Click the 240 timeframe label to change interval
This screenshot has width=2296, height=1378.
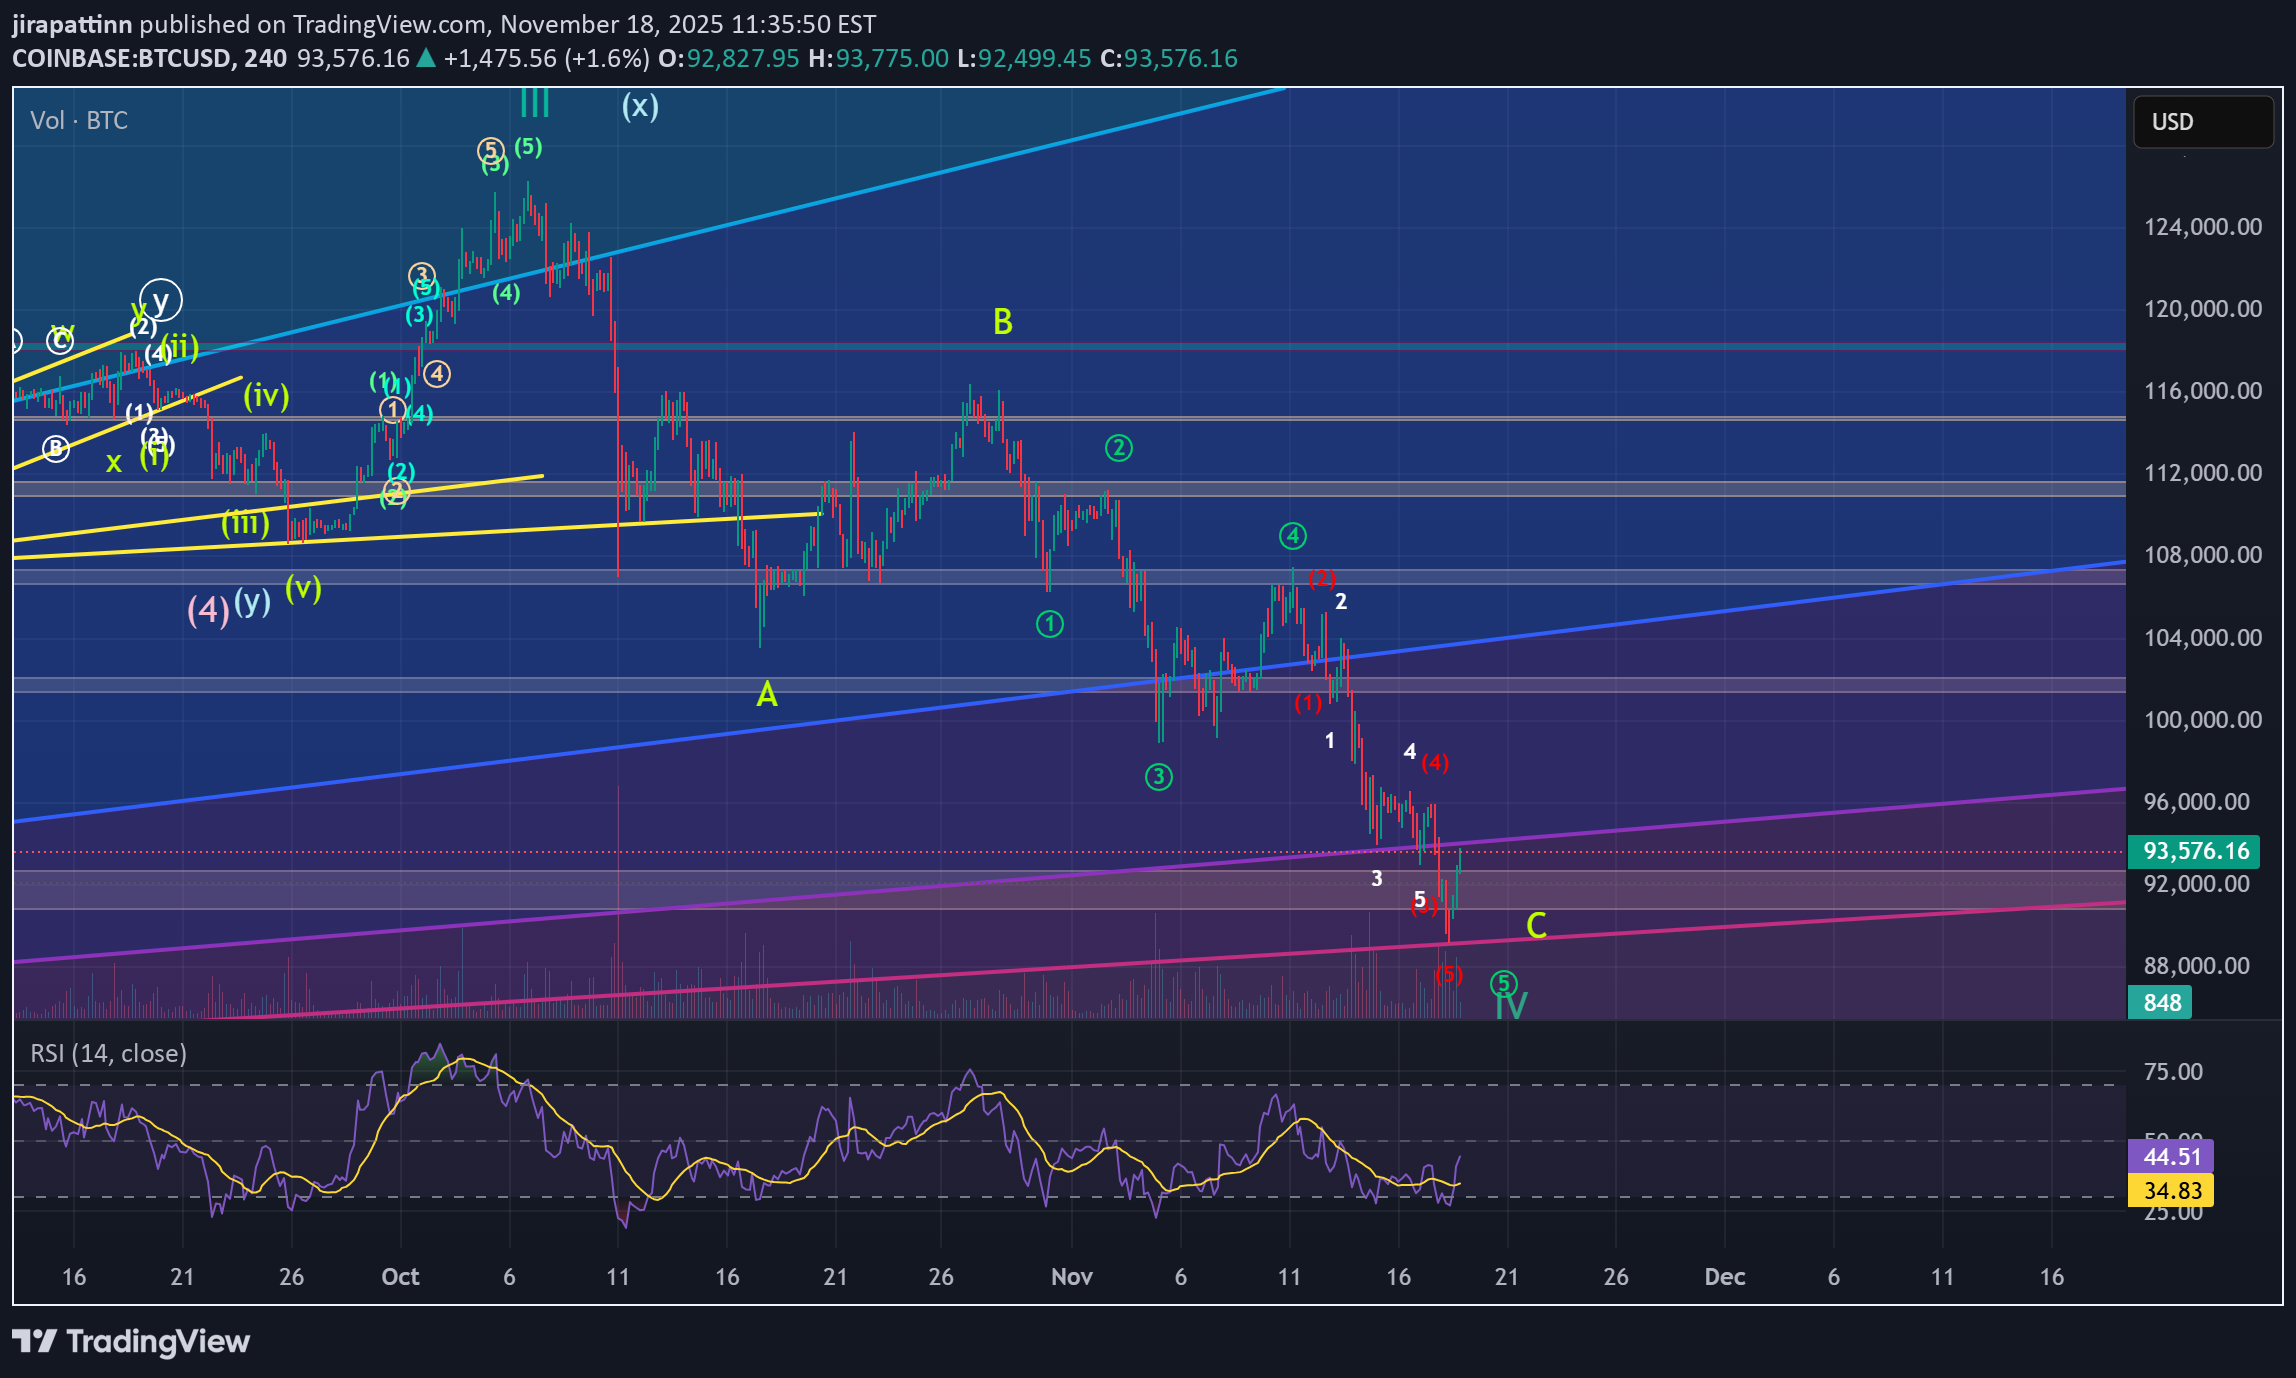coord(264,59)
